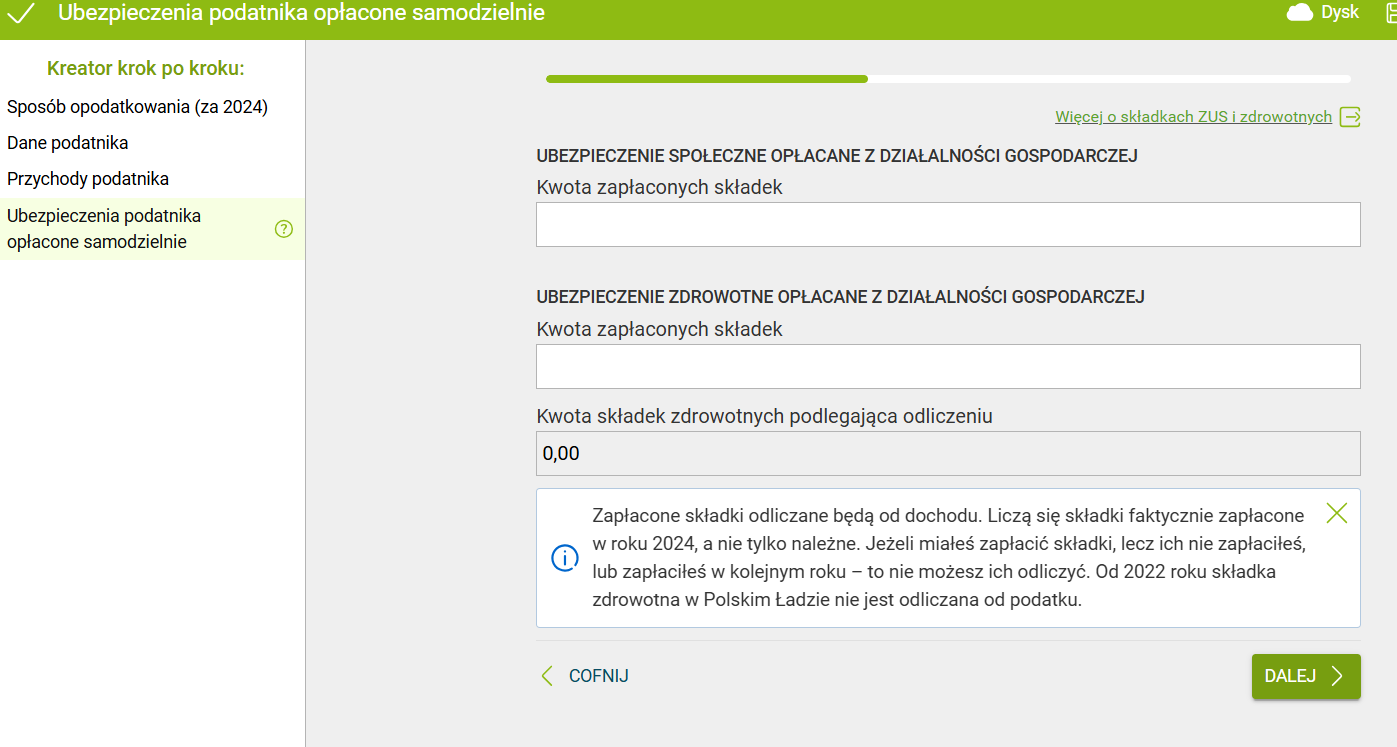Dismiss the info notice with the X
This screenshot has width=1397, height=747.
(x=1336, y=514)
